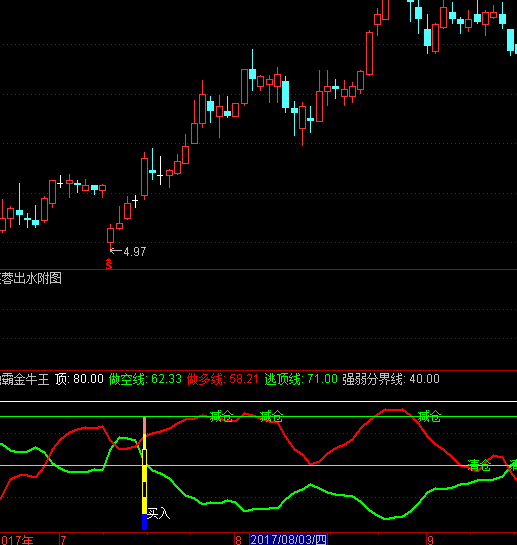
Task: Click month marker 9 on time axis
Action: 430,540
